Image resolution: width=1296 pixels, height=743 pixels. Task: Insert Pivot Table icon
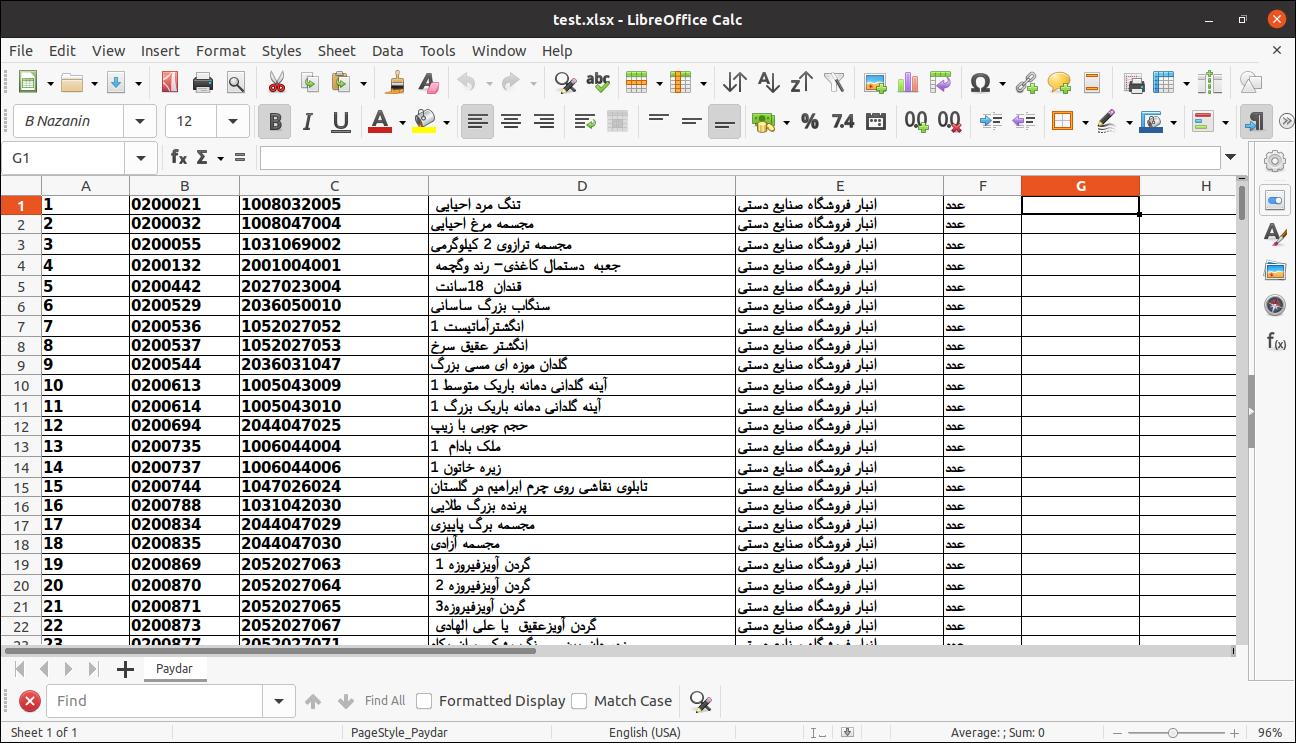[x=940, y=83]
